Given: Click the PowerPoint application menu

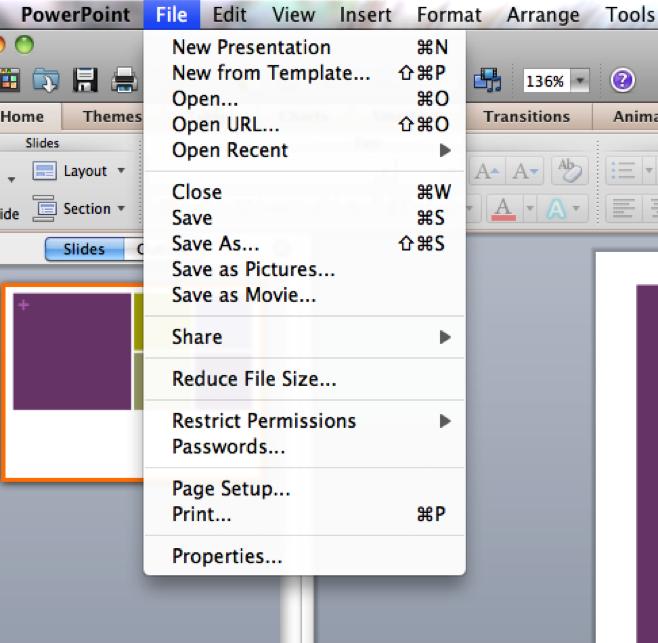Looking at the screenshot, I should (76, 15).
